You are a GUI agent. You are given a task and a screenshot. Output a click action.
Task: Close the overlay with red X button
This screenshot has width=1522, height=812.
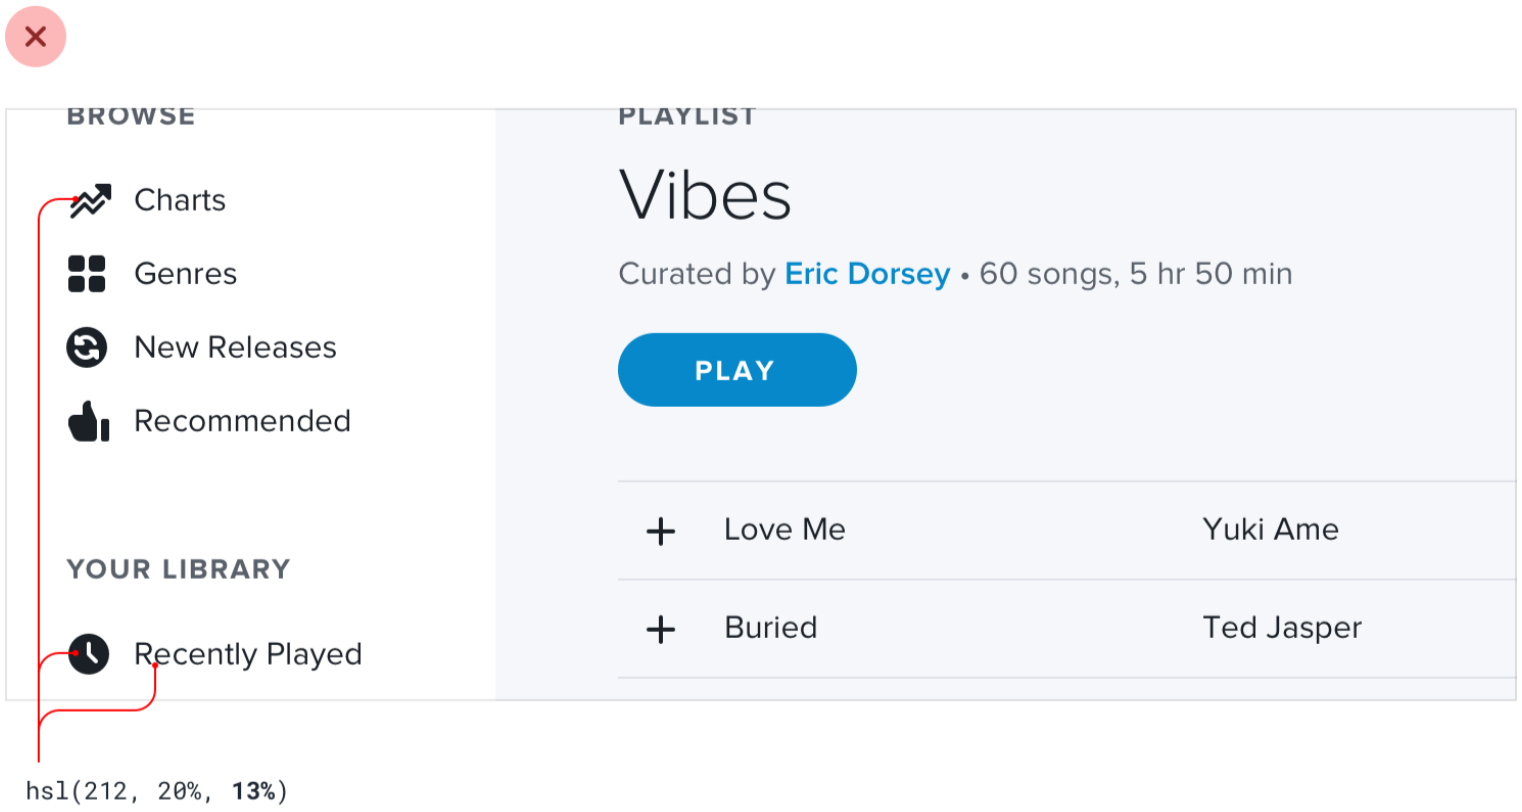tap(36, 37)
